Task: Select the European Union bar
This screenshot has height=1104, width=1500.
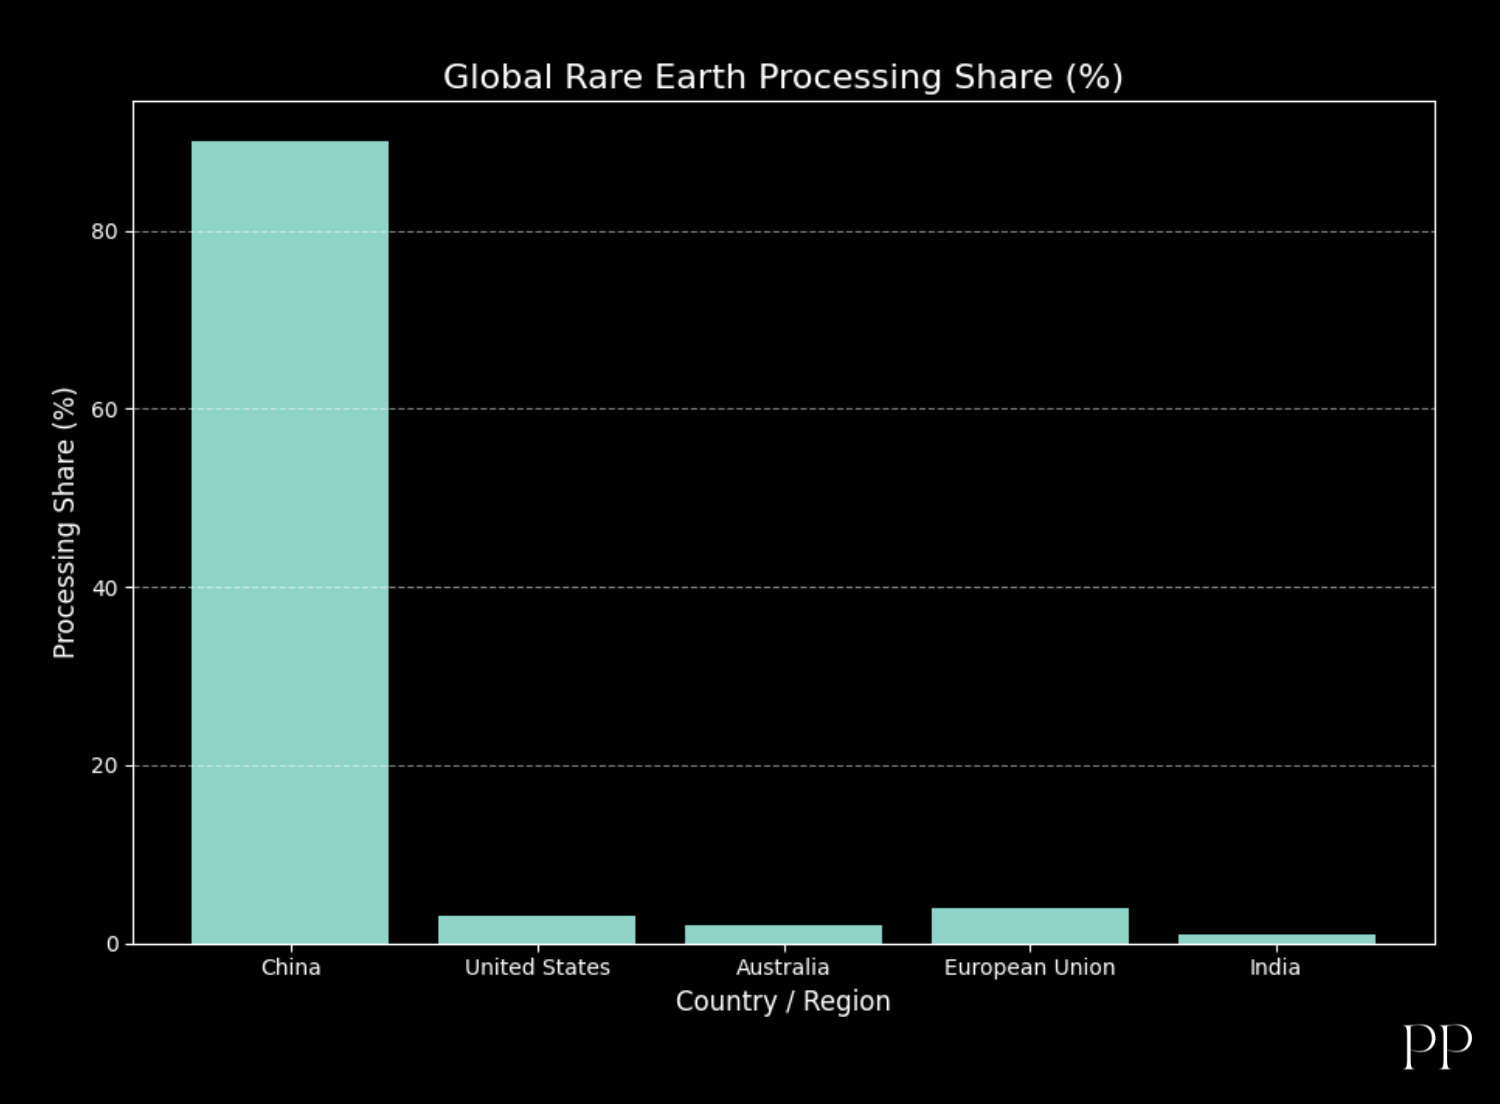Action: coord(1030,926)
